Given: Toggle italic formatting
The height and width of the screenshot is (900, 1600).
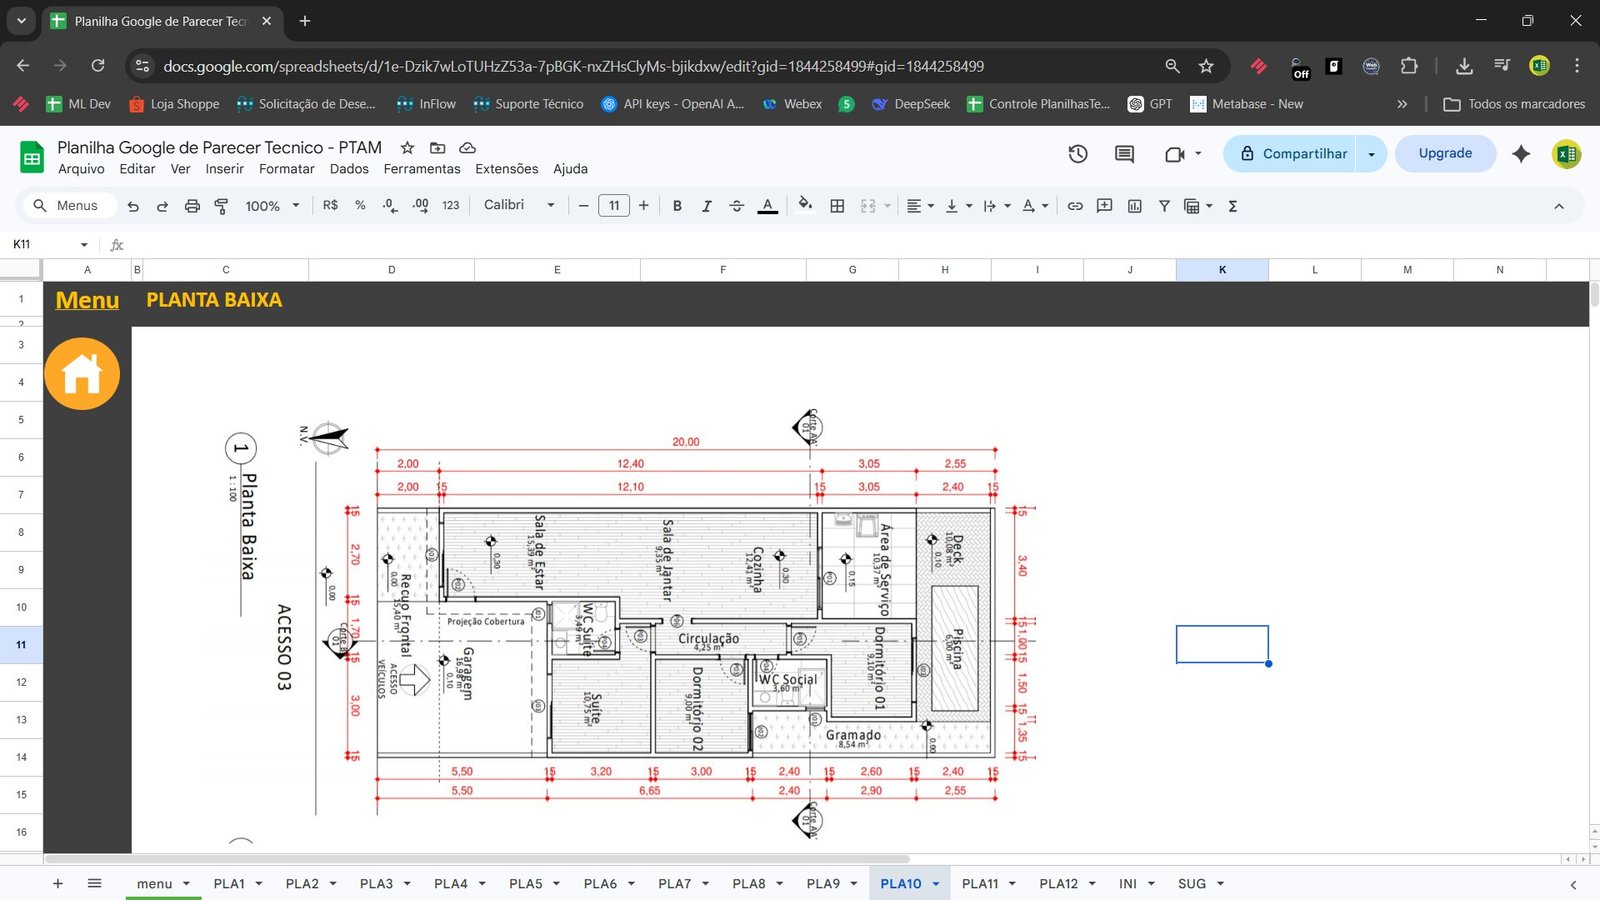Looking at the screenshot, I should 707,206.
